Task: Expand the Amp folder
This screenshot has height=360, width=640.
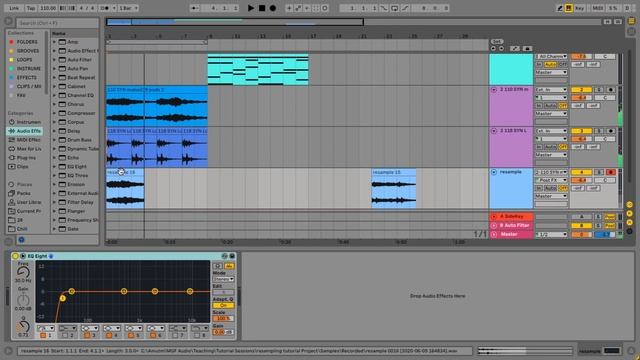Action: click(54, 42)
